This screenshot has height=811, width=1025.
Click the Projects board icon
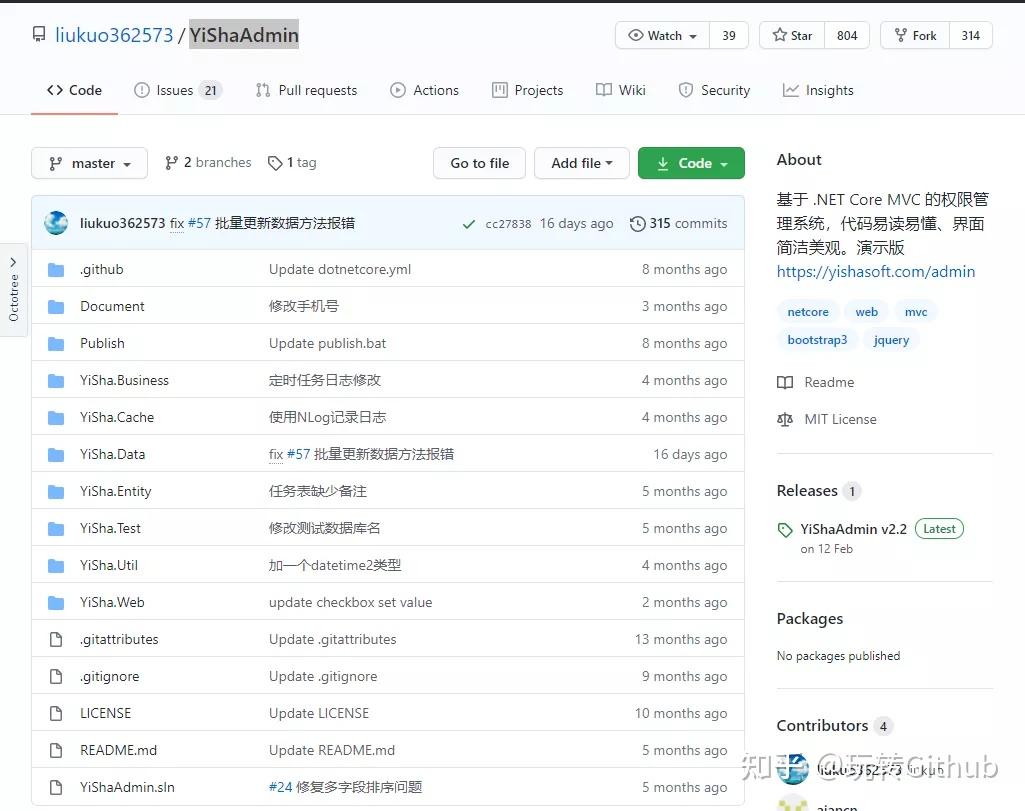click(499, 90)
